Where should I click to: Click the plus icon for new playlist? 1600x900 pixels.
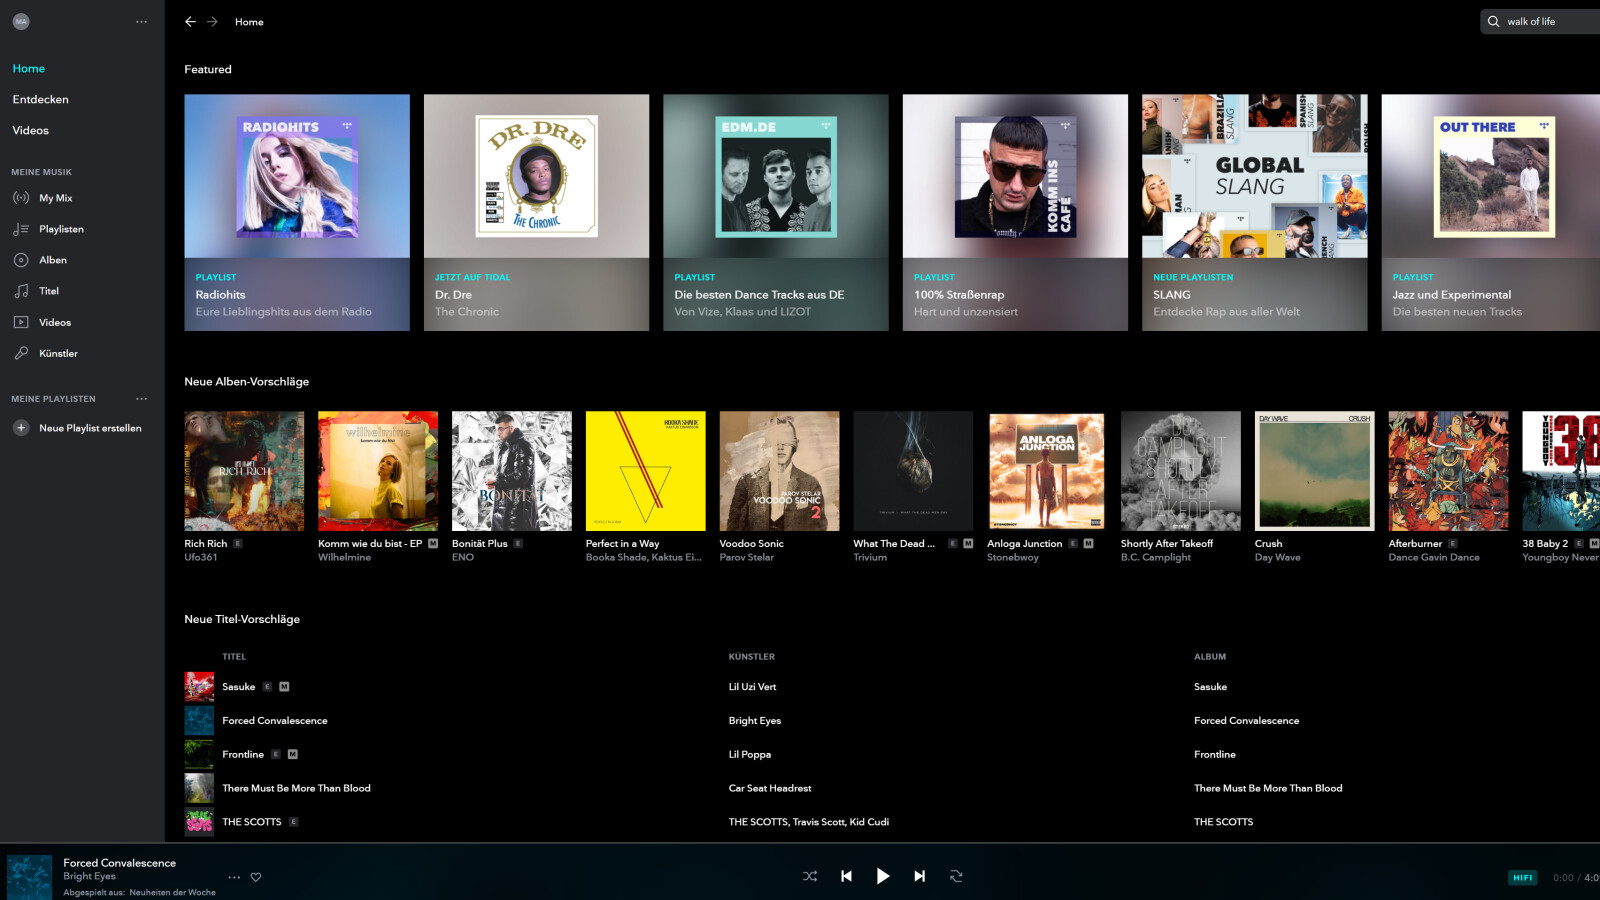click(x=21, y=428)
